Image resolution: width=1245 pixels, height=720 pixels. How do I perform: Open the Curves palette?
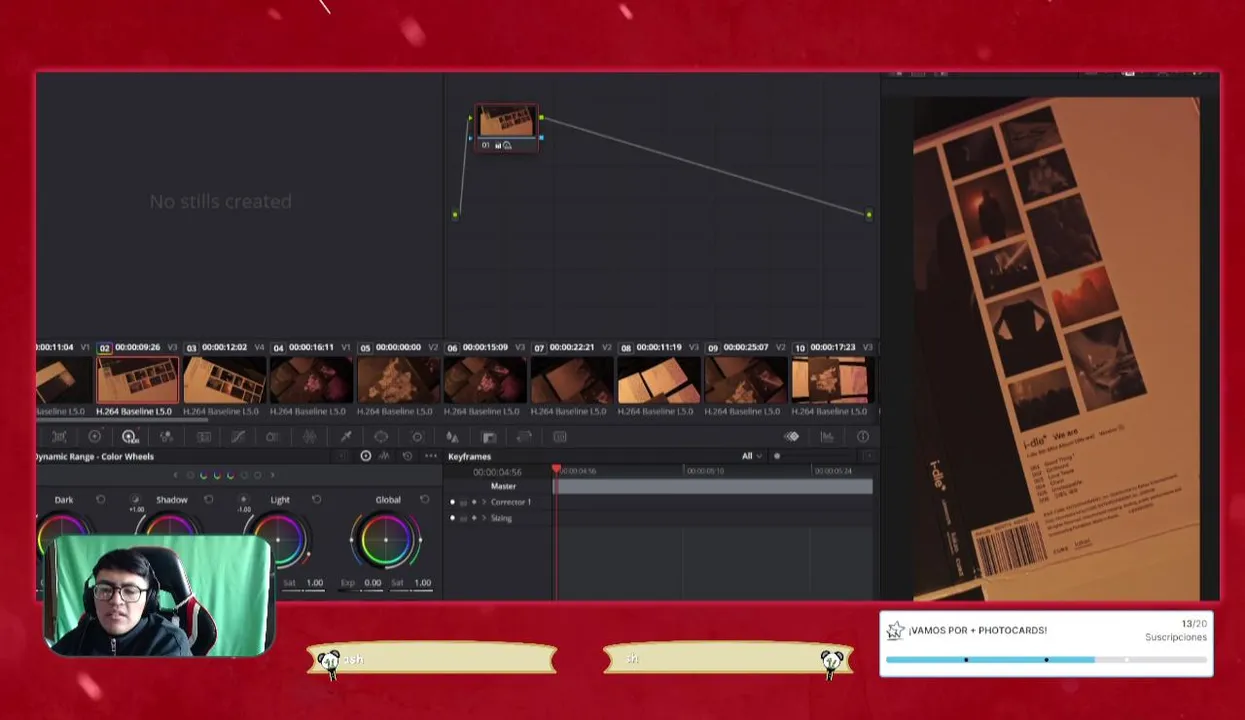238,436
